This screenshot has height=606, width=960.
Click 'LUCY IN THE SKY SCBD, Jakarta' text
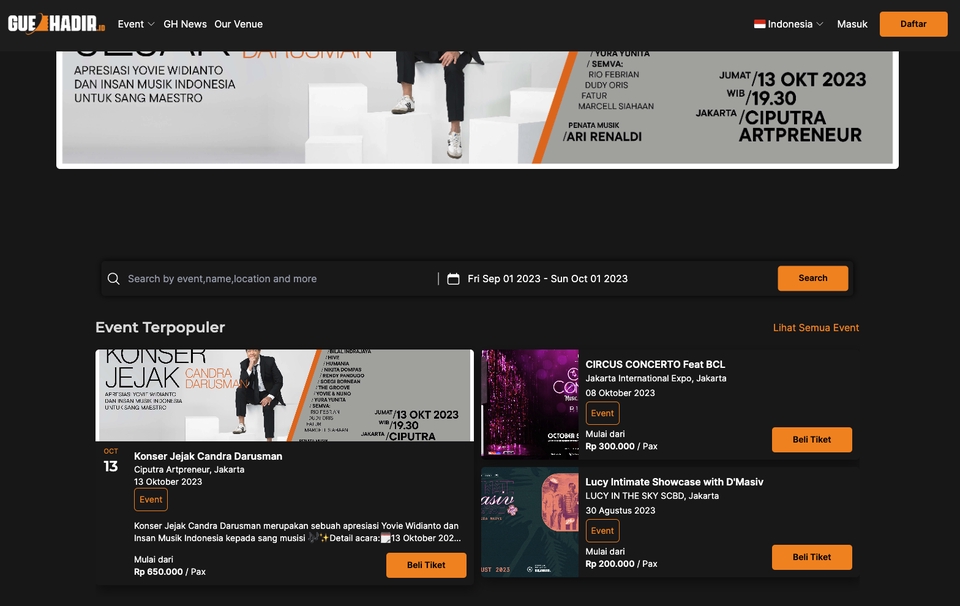(652, 496)
